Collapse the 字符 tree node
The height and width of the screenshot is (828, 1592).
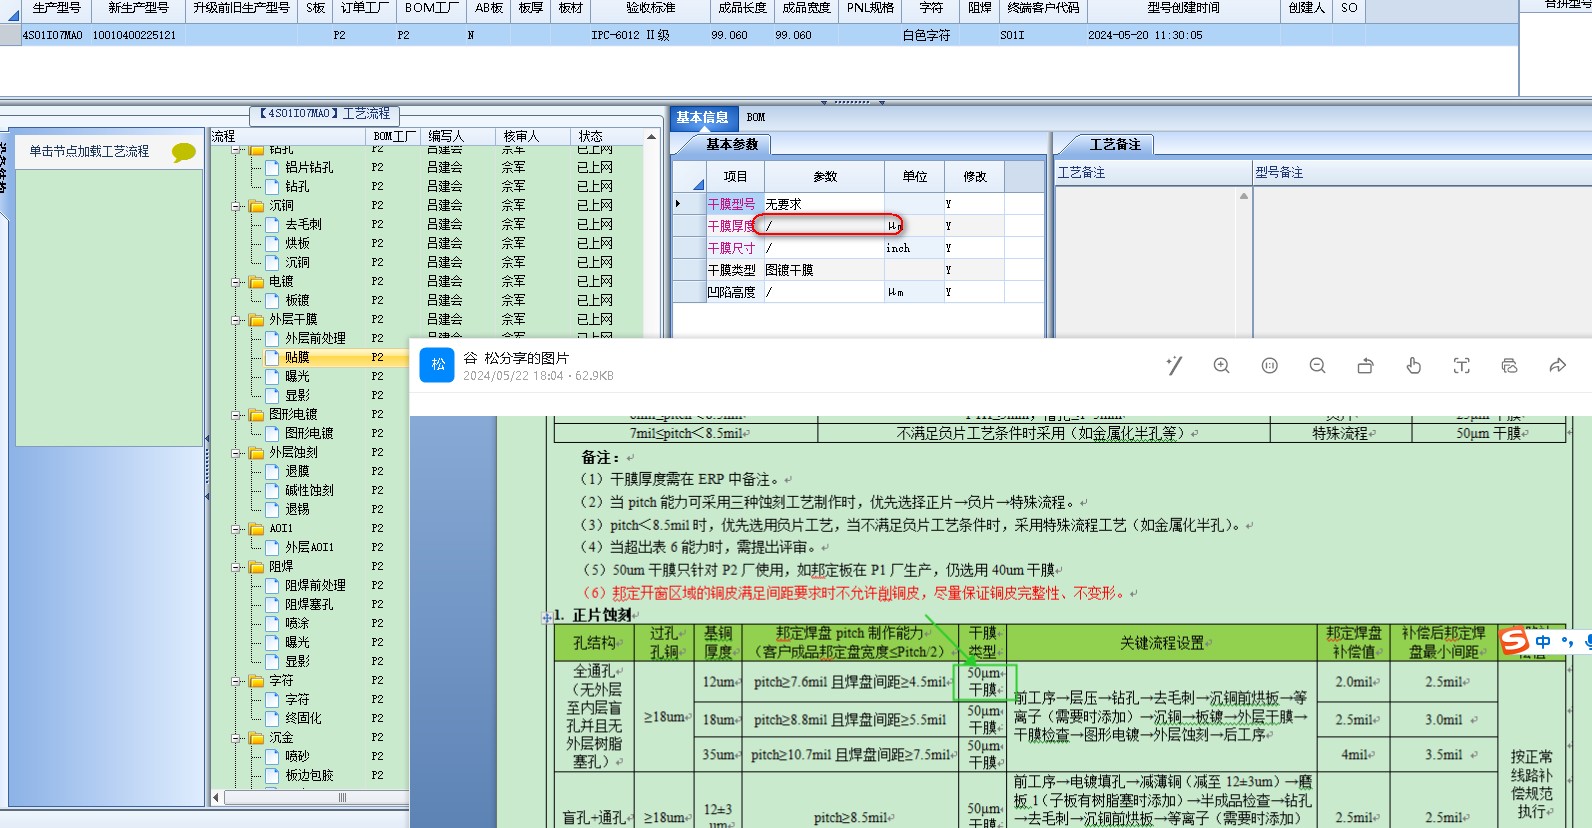238,681
